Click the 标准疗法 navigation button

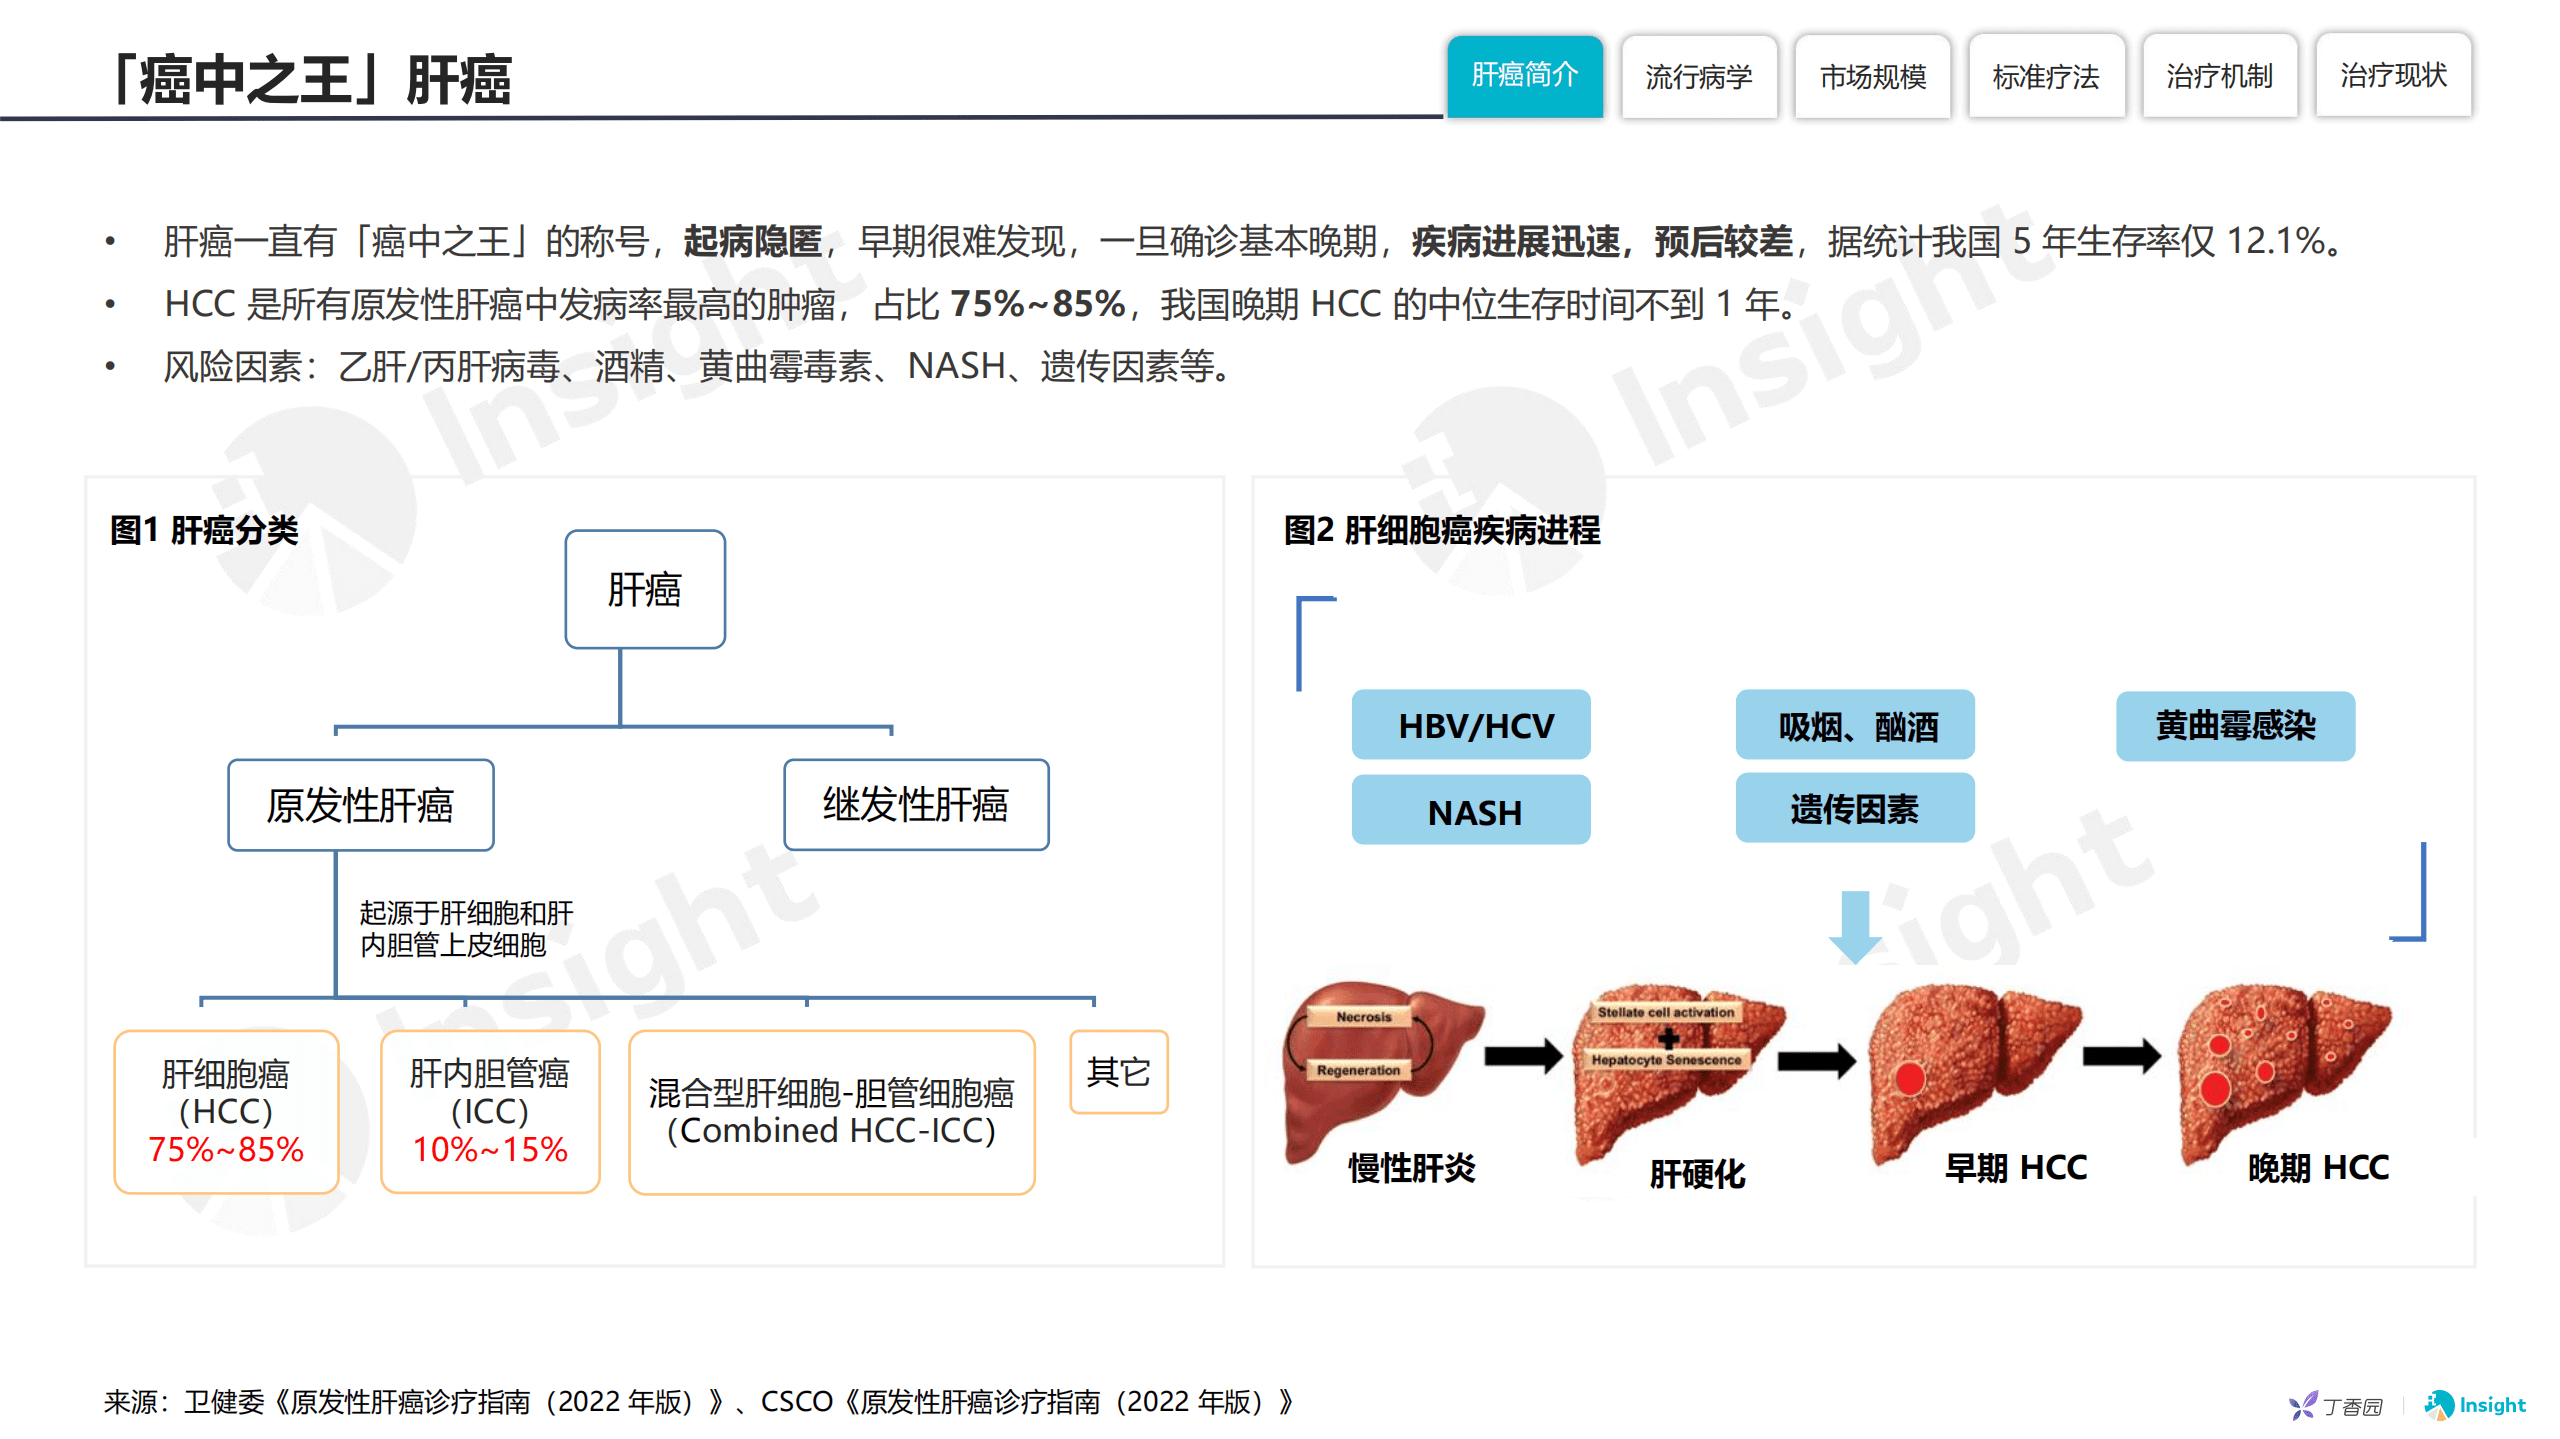coord(2046,76)
